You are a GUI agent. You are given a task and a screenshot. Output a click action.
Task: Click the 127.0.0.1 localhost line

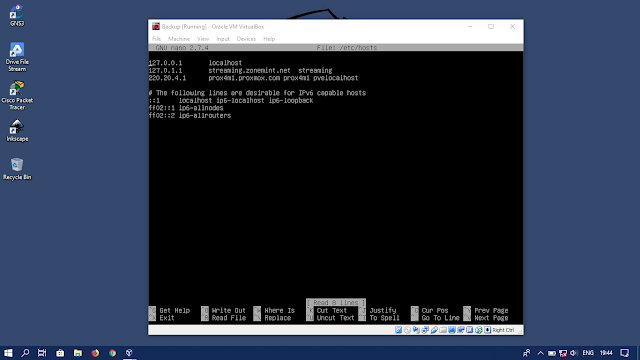[195, 63]
